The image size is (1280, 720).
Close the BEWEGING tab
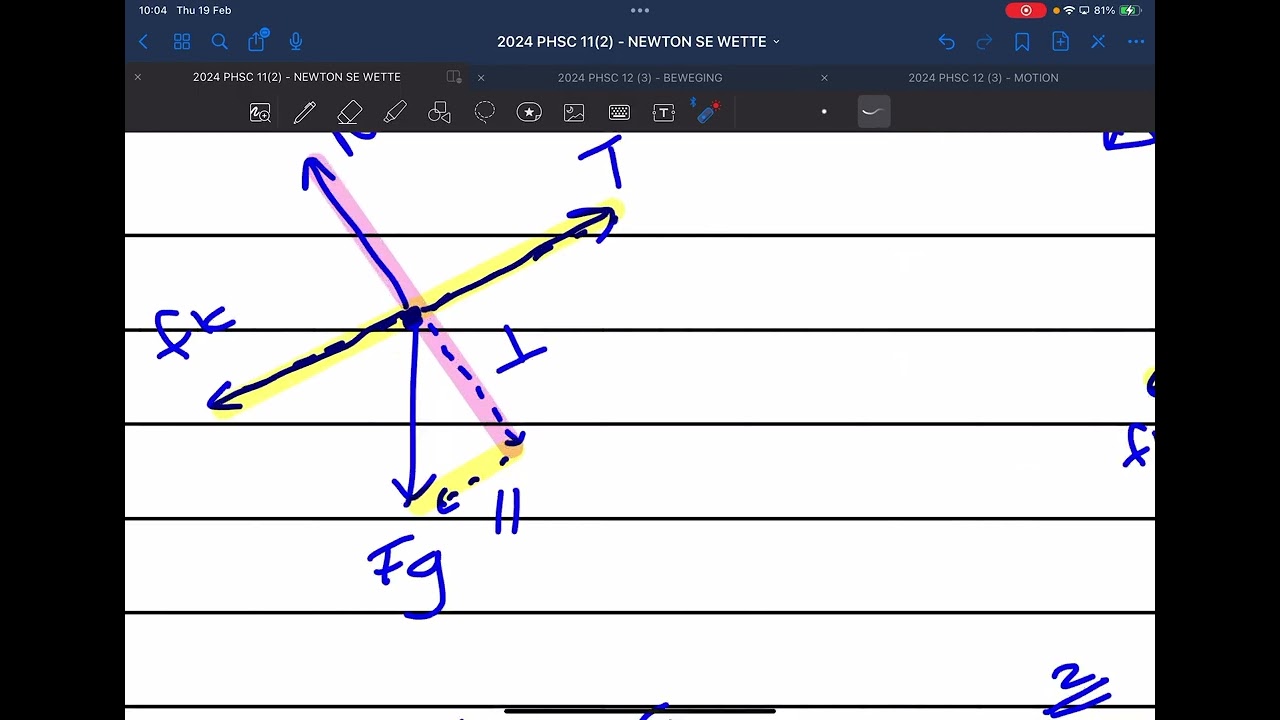[x=481, y=77]
